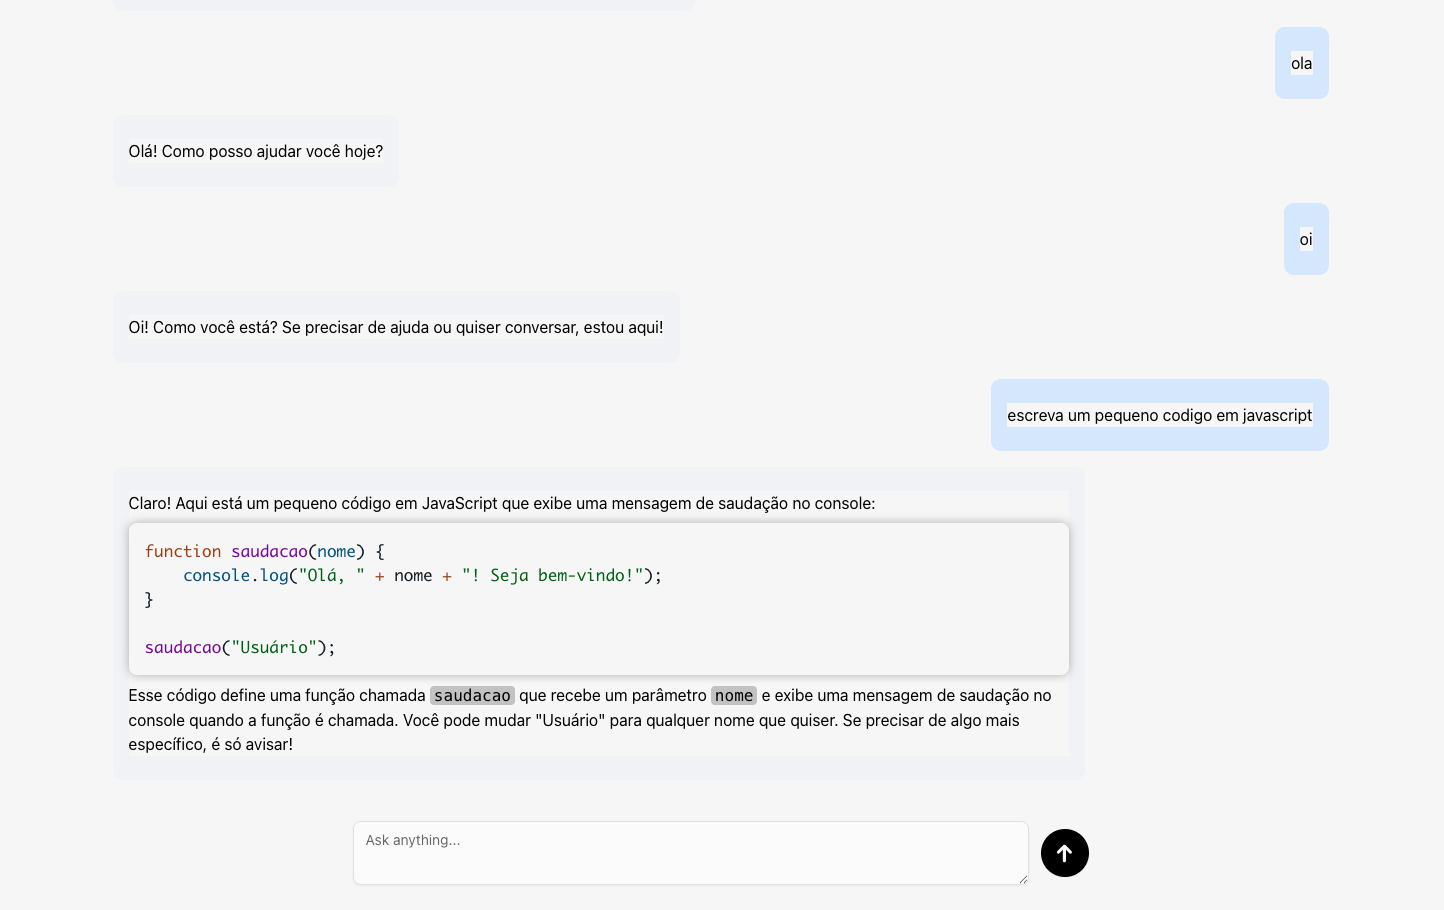Click the send arrow button
This screenshot has height=910, width=1444.
(1064, 853)
